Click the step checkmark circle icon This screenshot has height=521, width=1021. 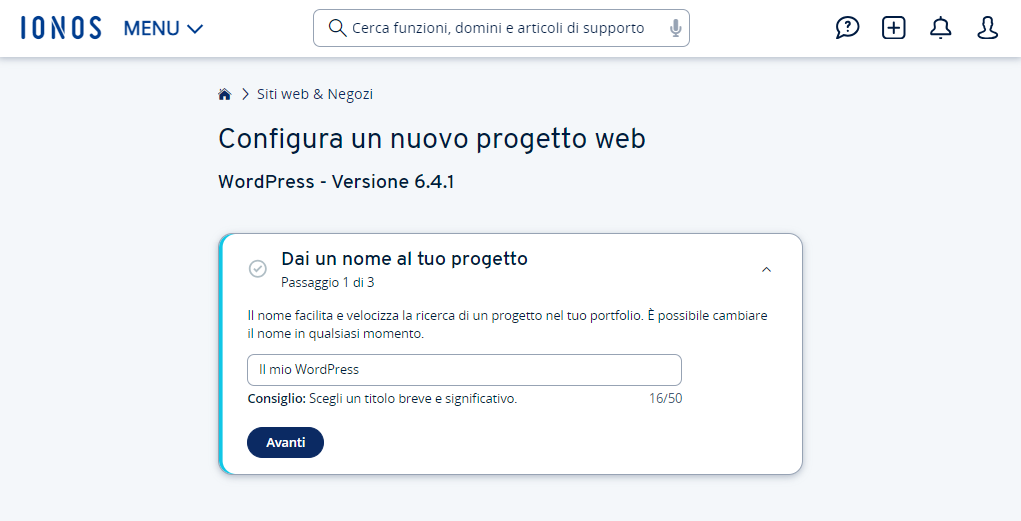(258, 269)
